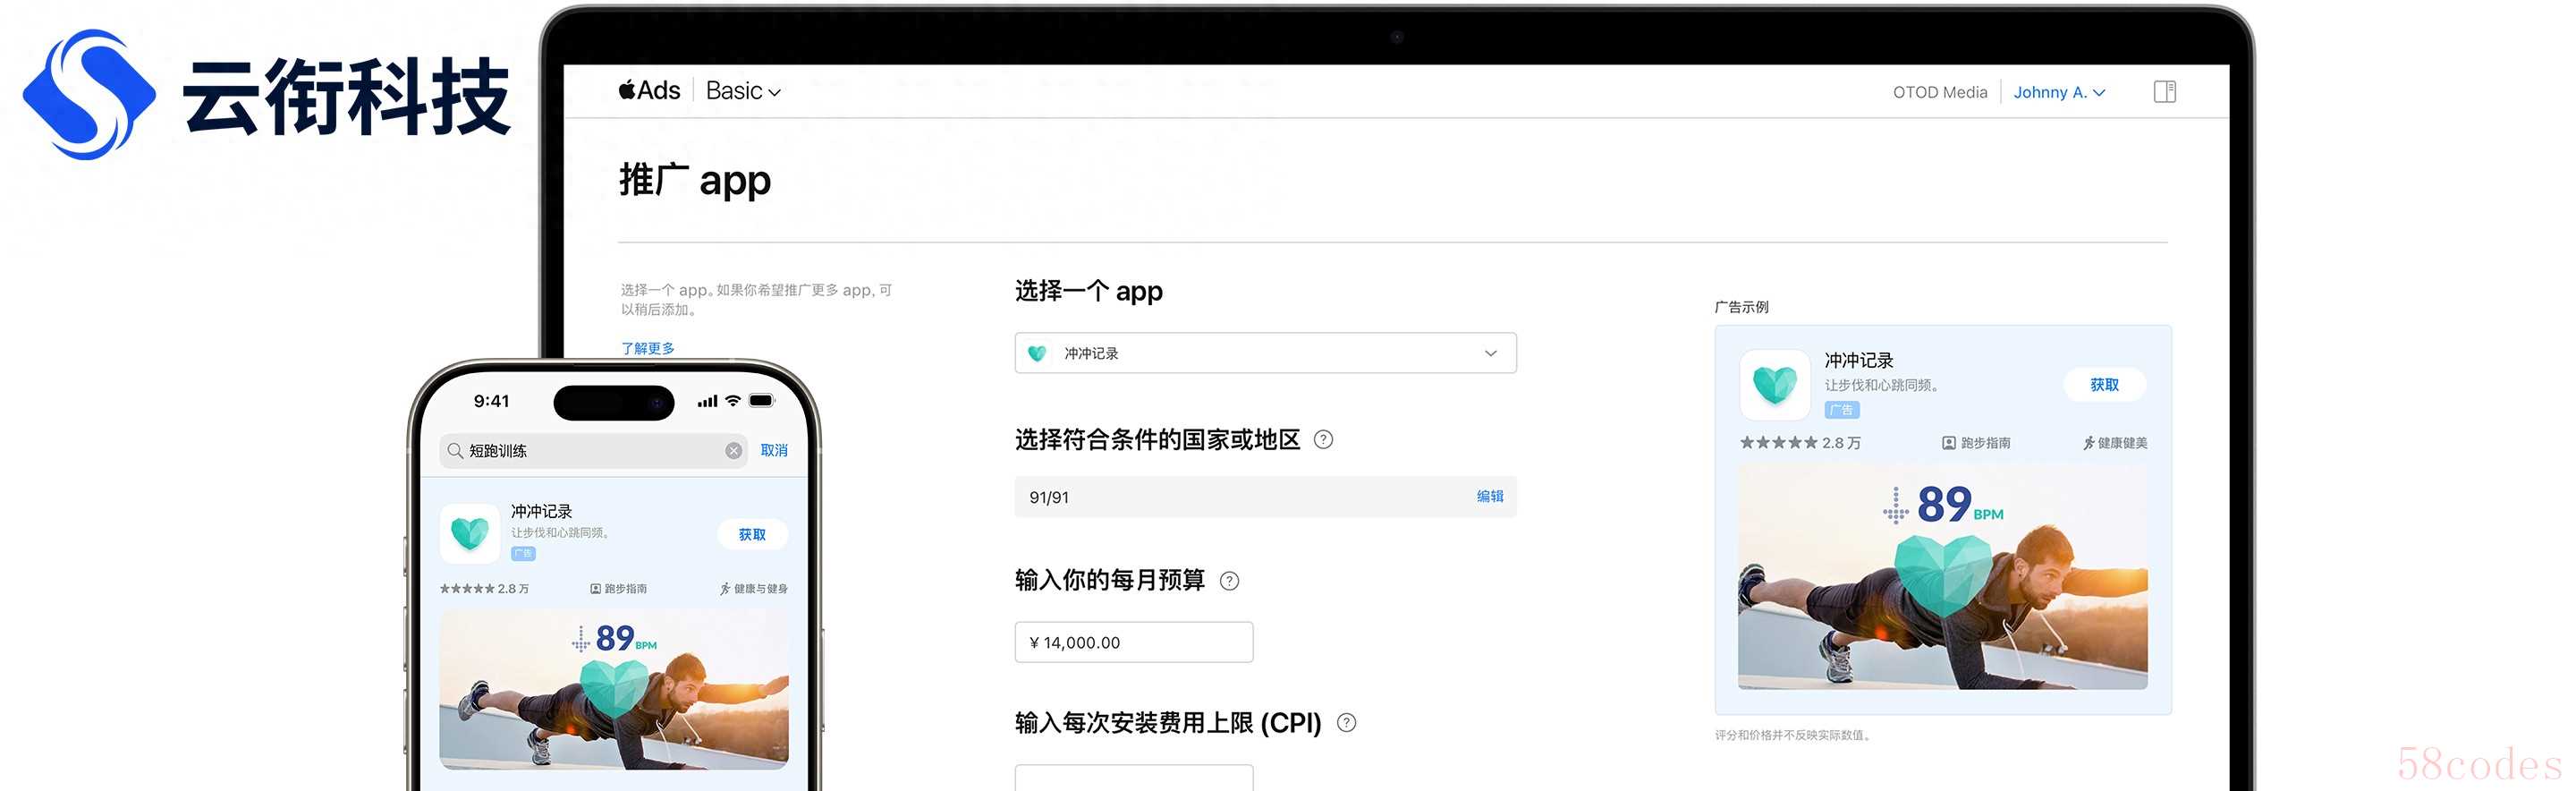Image resolution: width=2576 pixels, height=791 pixels.
Task: Click the OTOD Media organization label
Action: (x=1939, y=92)
